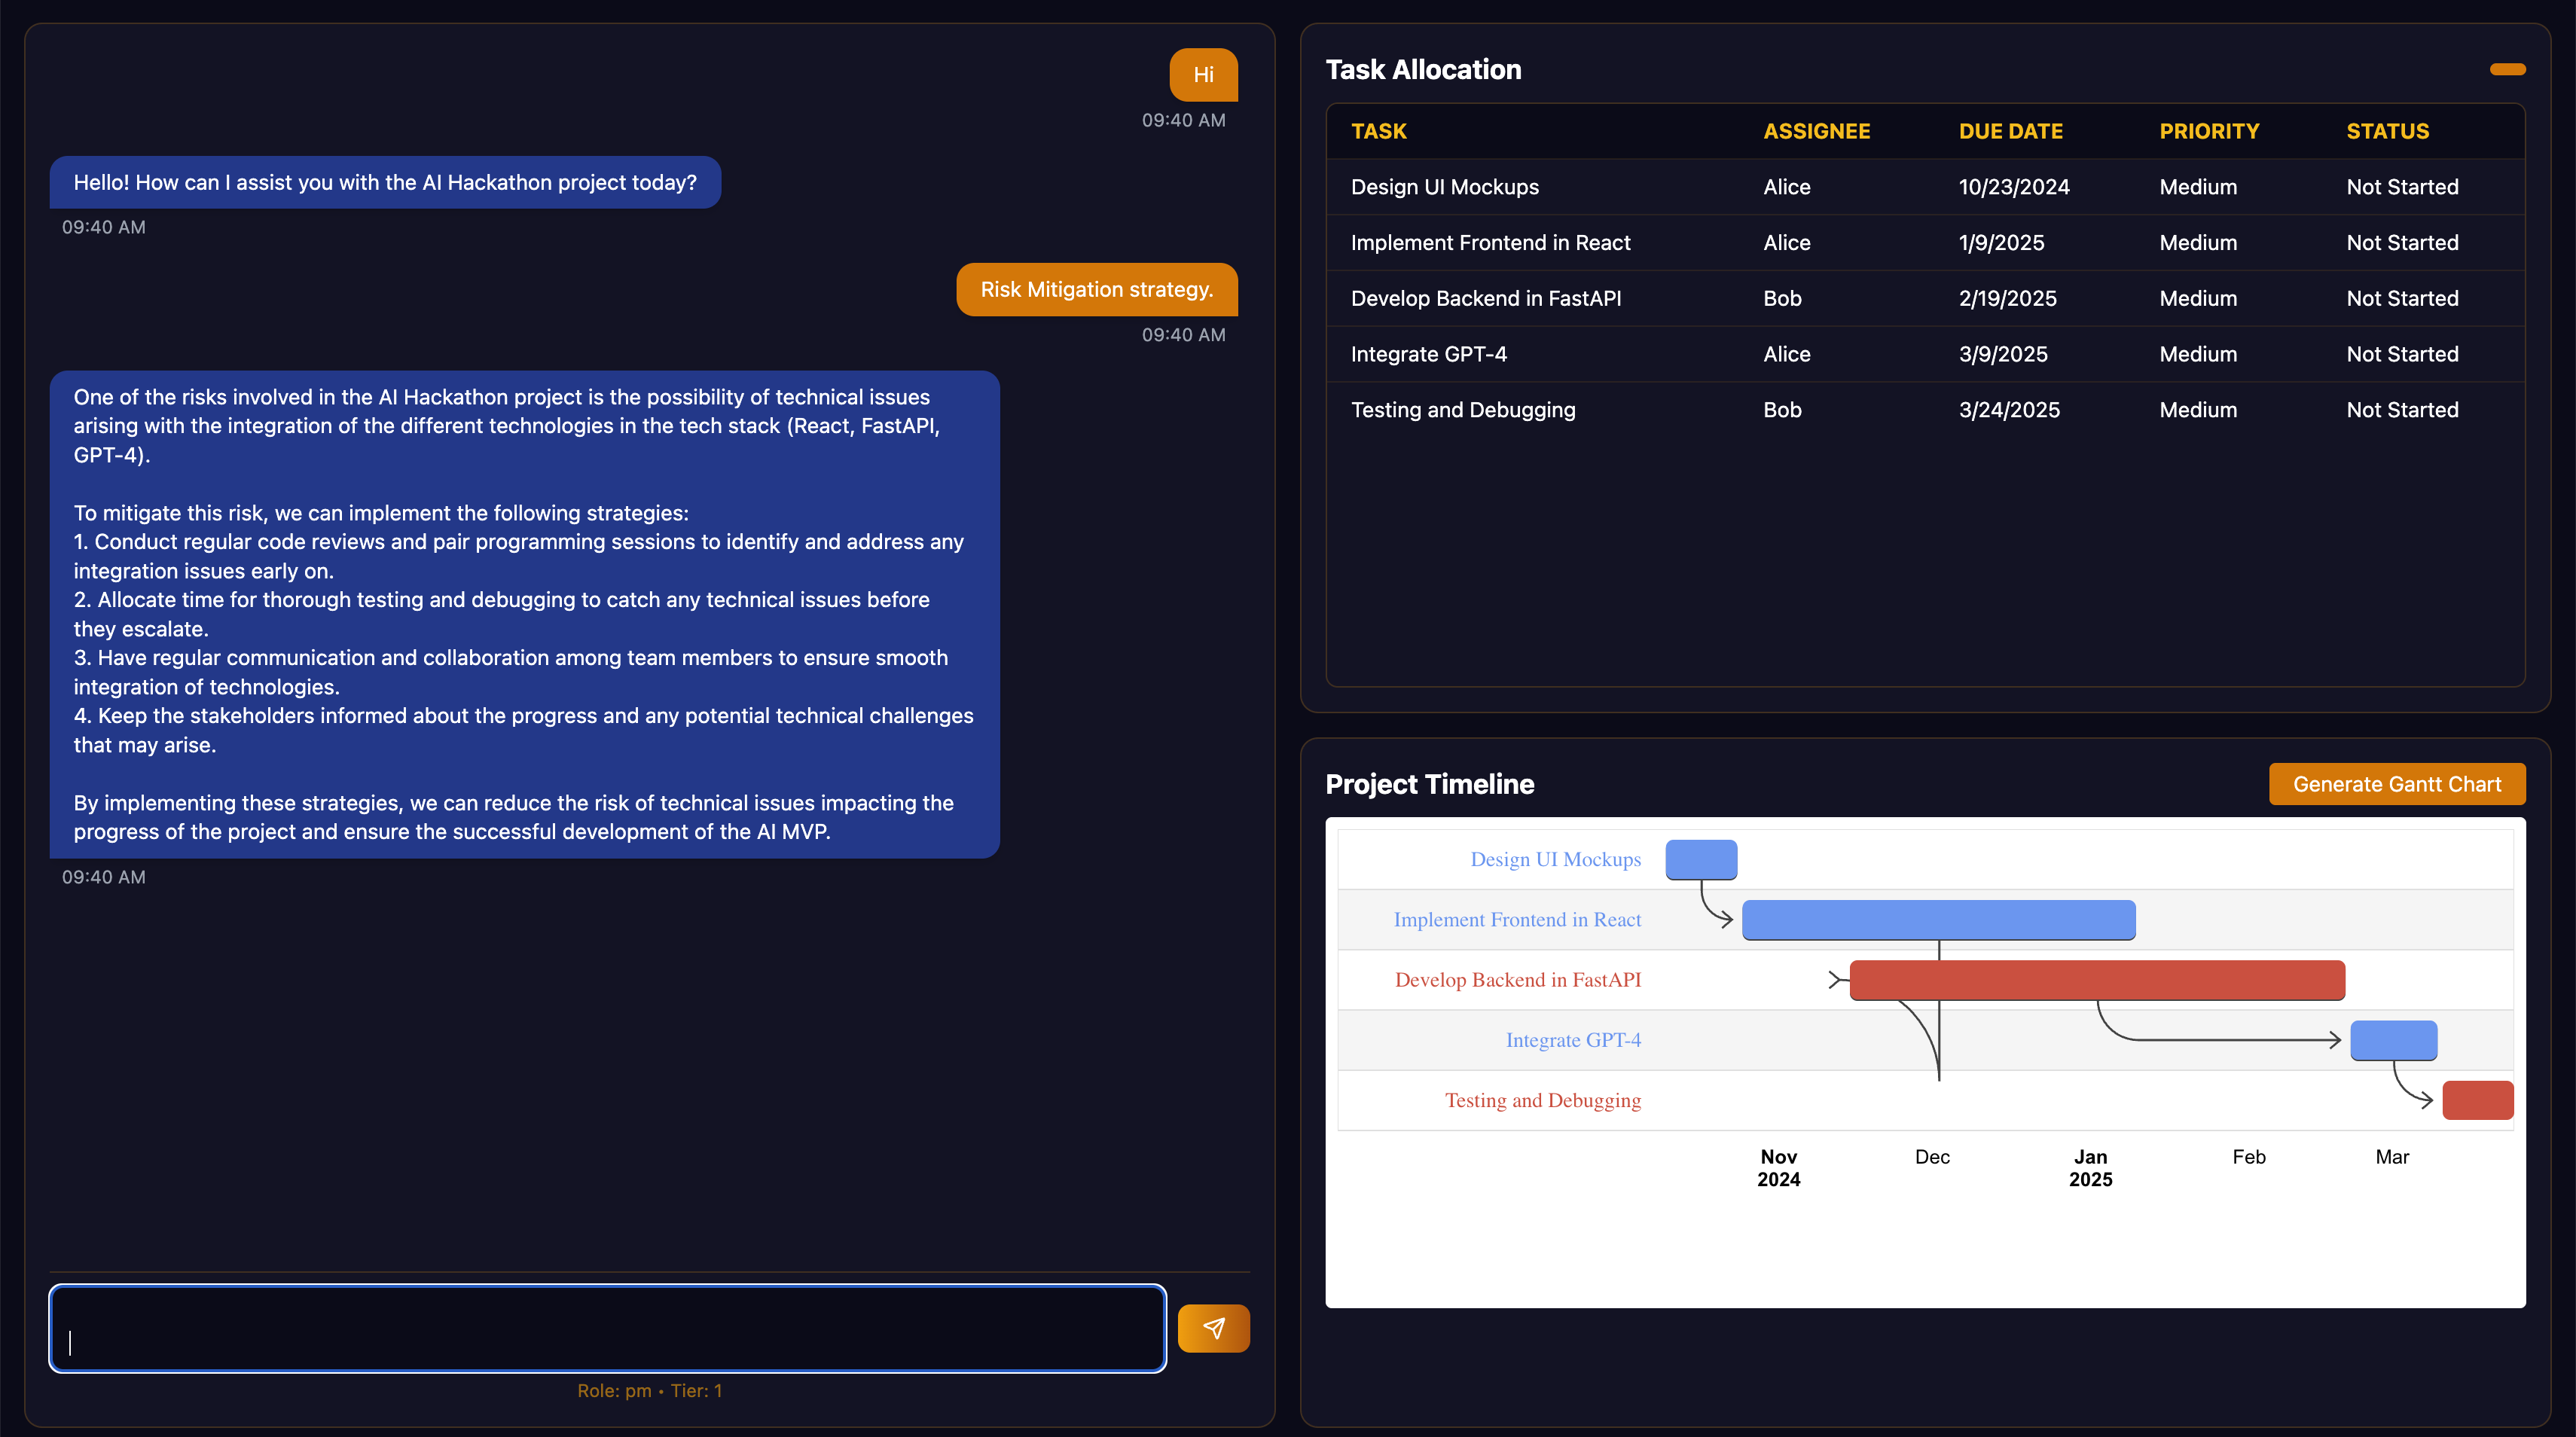Image resolution: width=2576 pixels, height=1437 pixels.
Task: Collapse Task Allocation with the orange minimize bar
Action: click(x=2507, y=69)
